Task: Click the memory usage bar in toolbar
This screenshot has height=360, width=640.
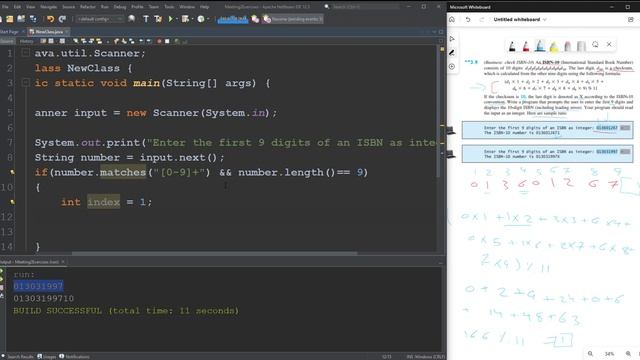Action: pyautogui.click(x=233, y=19)
